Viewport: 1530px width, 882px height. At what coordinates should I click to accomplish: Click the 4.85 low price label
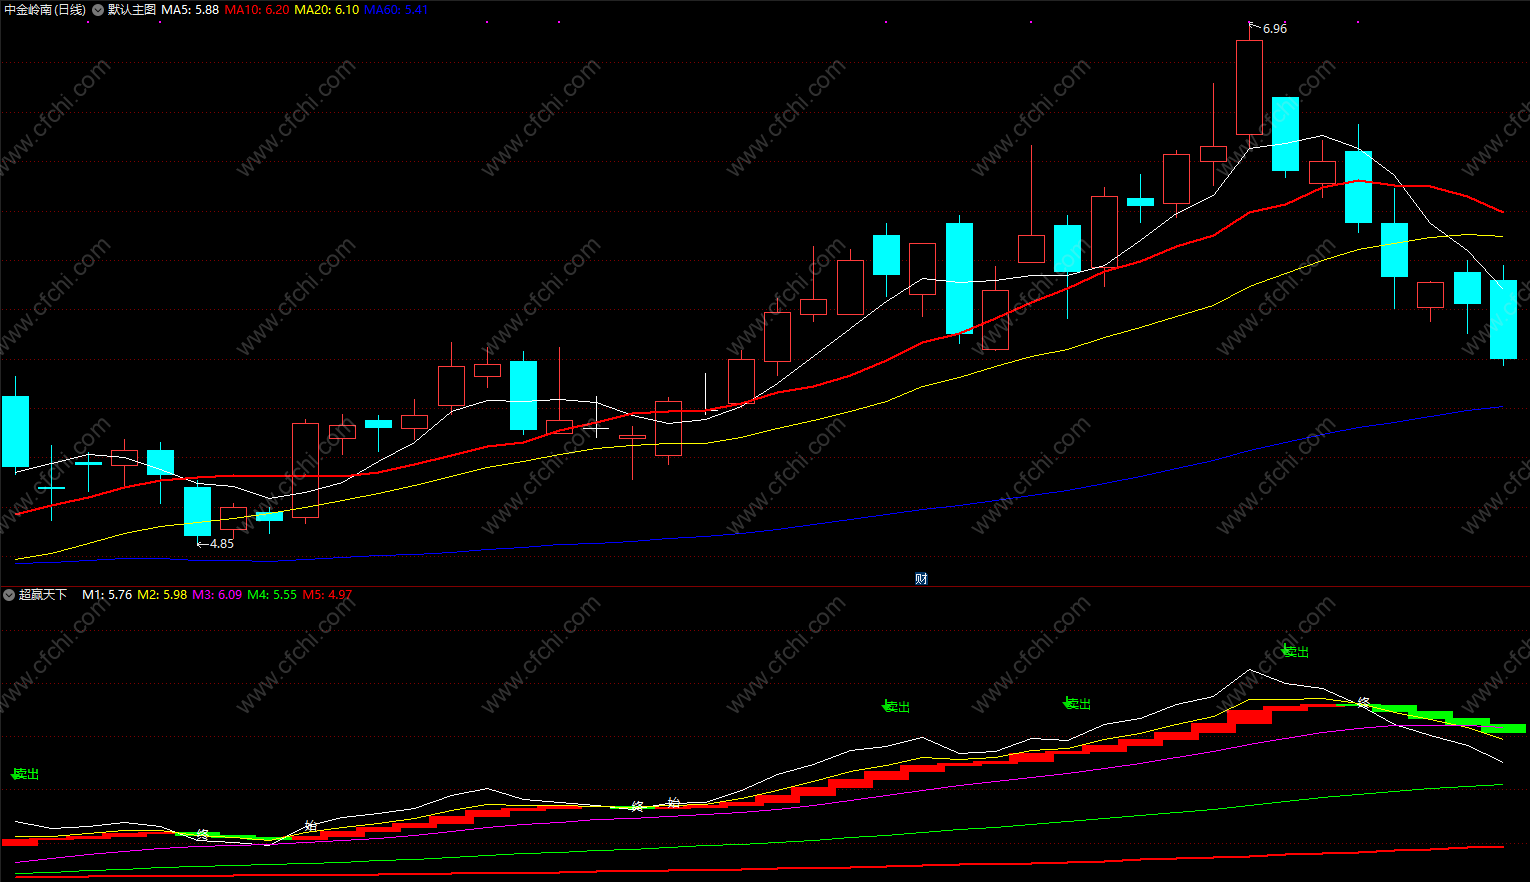point(221,544)
